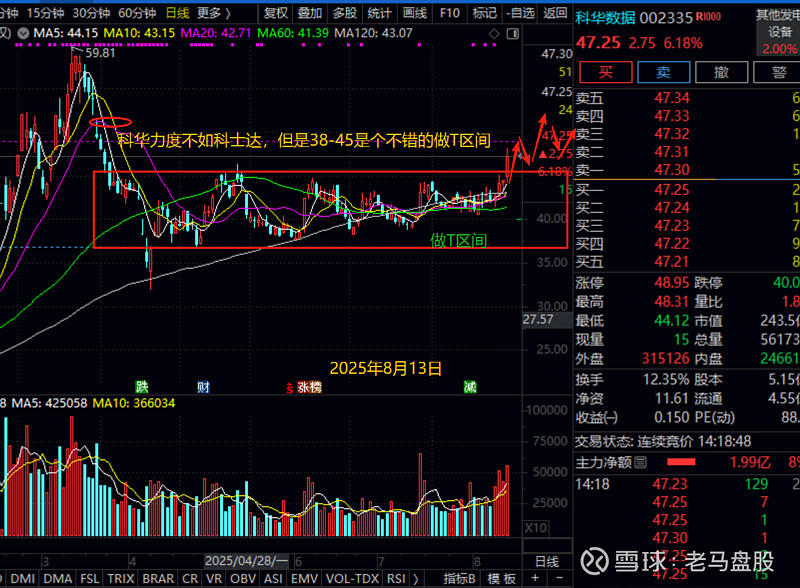Select the TRIX indicator tab
Viewport: 800px width, 588px height.
pyautogui.click(x=121, y=578)
